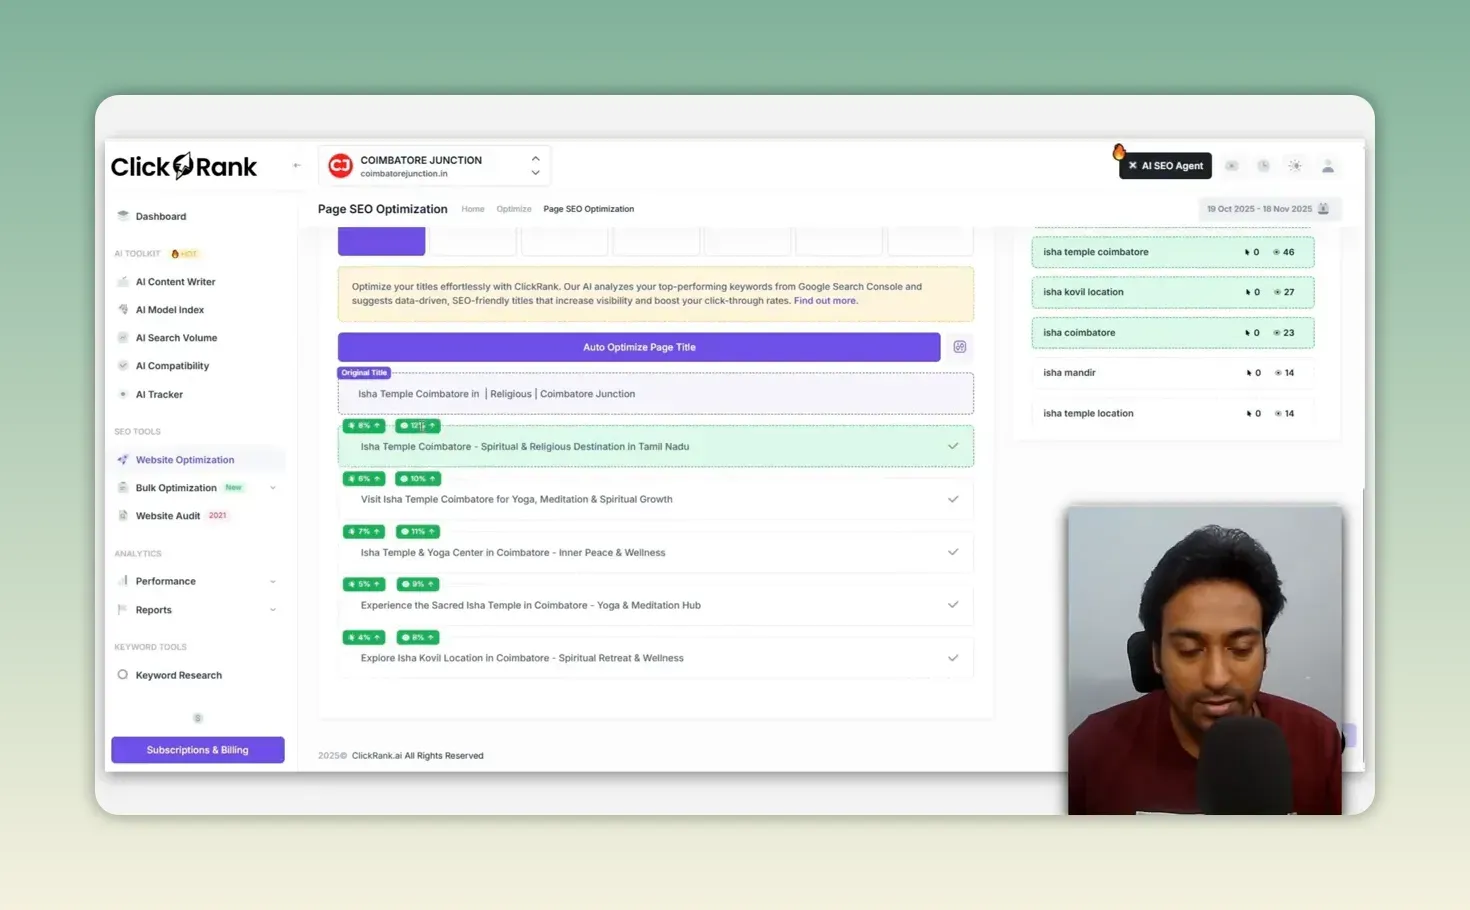
Task: Click the 'New' badge on Bulk Optimization
Action: [x=233, y=488]
